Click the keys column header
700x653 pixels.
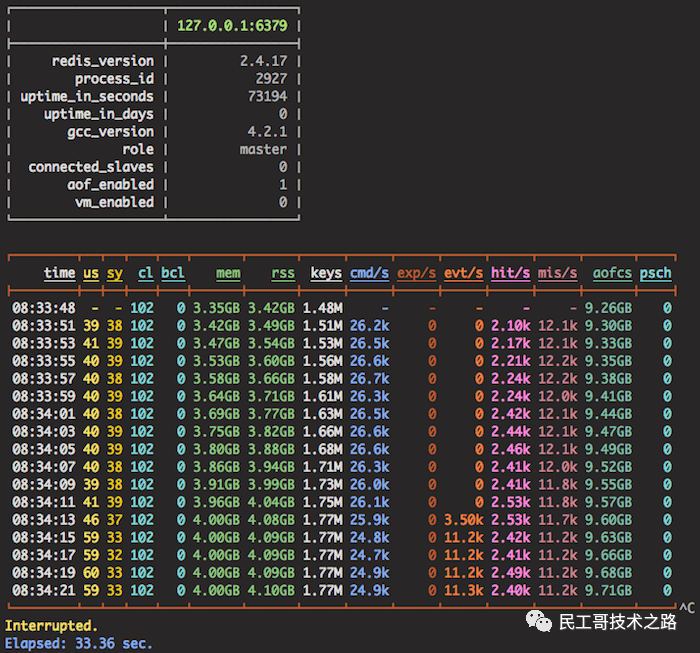(x=326, y=273)
